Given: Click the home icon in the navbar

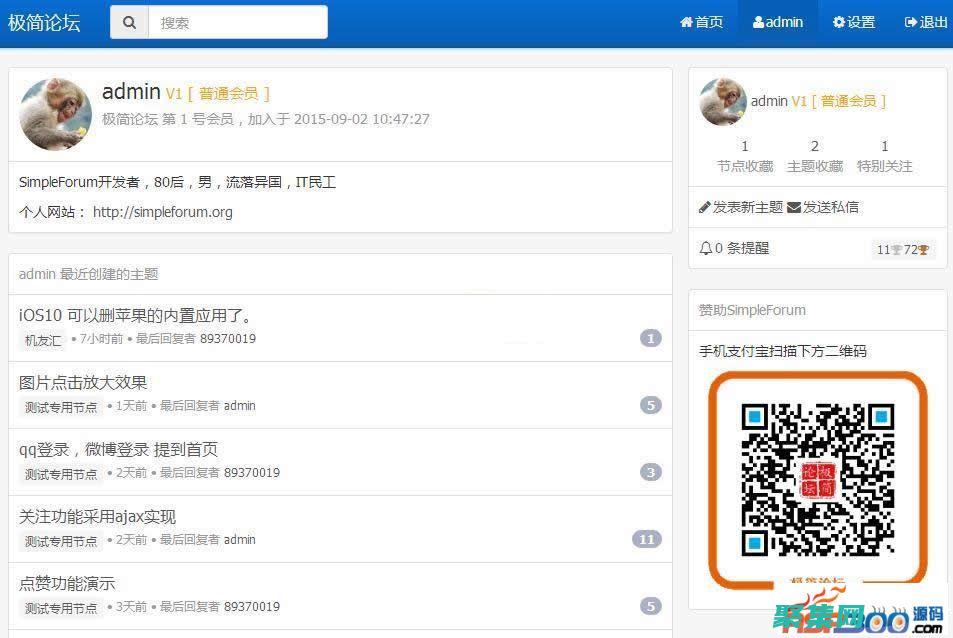Looking at the screenshot, I should coord(687,21).
